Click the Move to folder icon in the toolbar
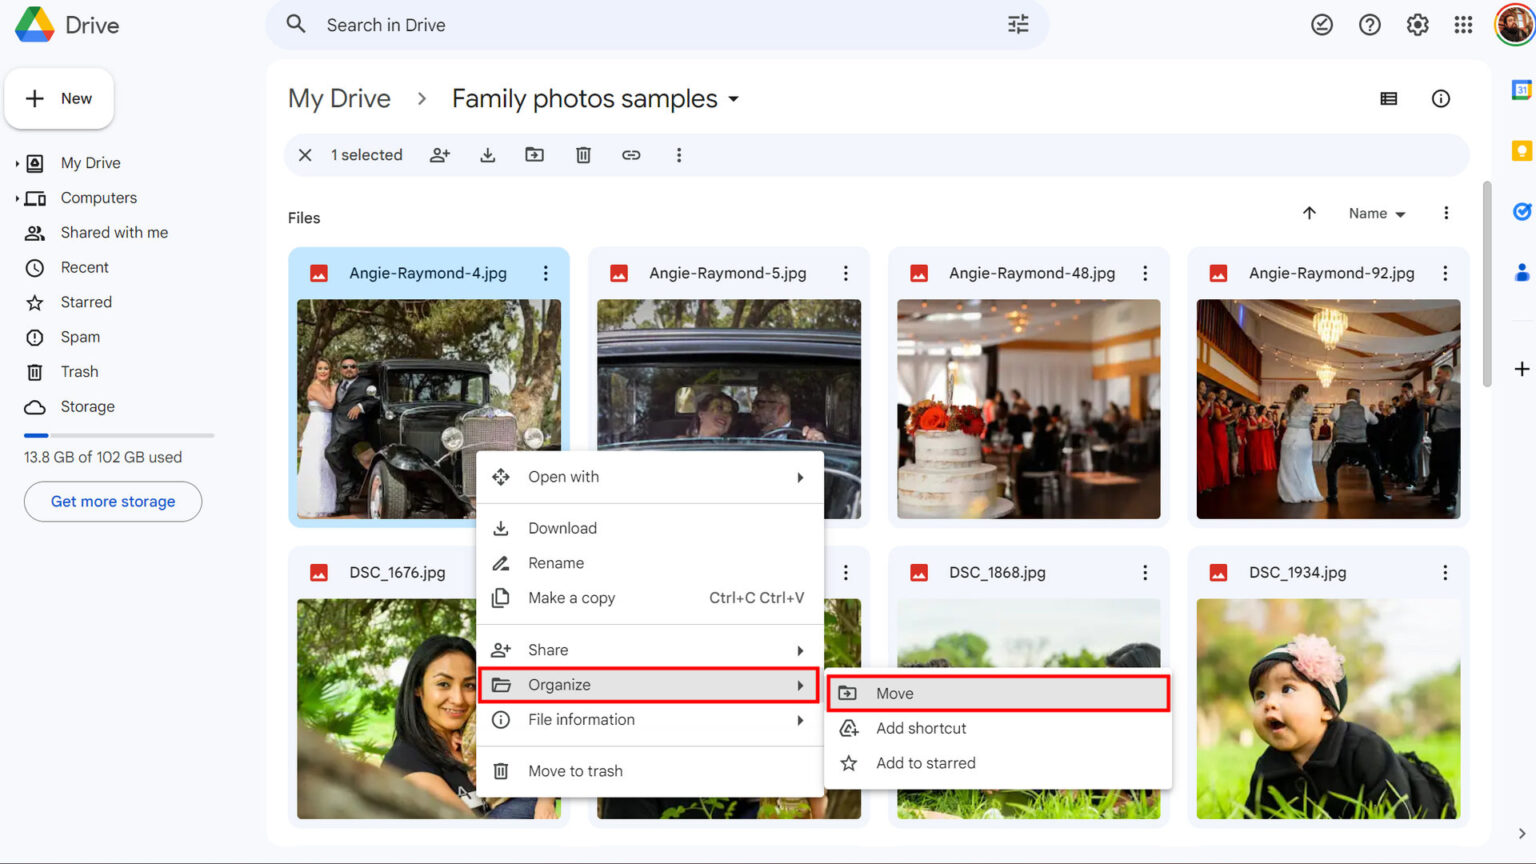 tap(534, 155)
